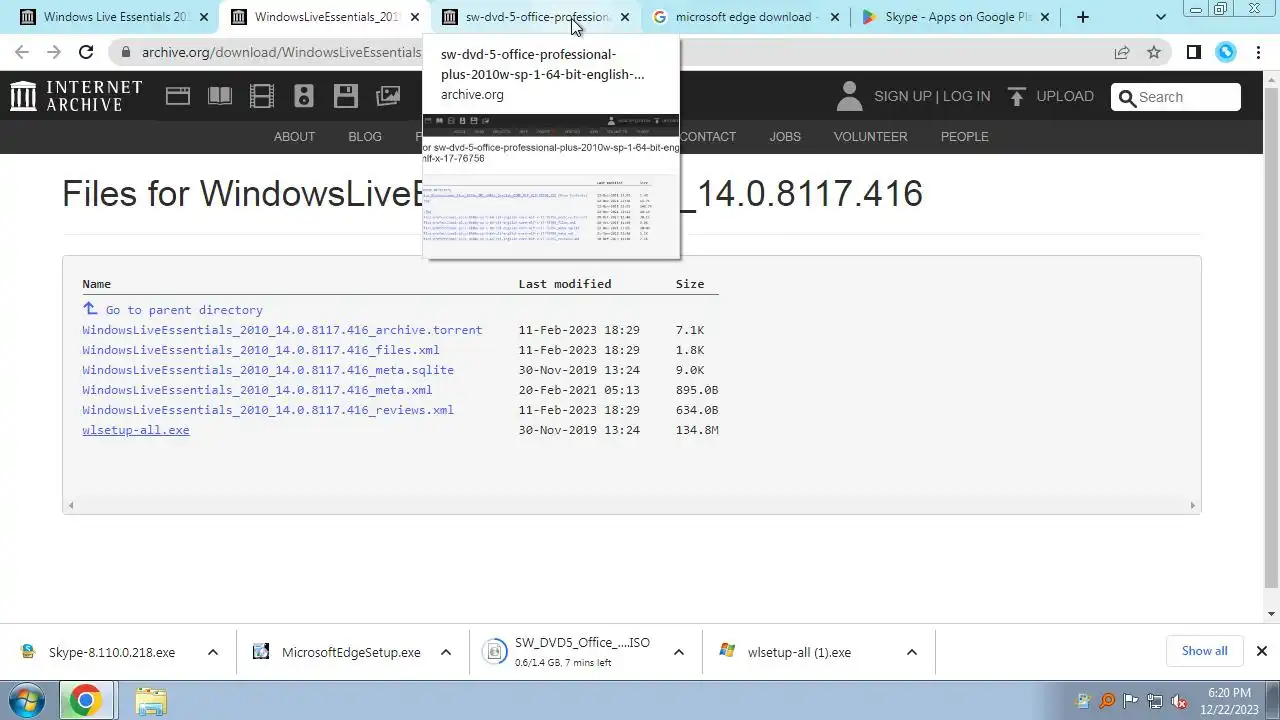Image resolution: width=1280 pixels, height=720 pixels.
Task: Go forward in browser history
Action: (54, 52)
